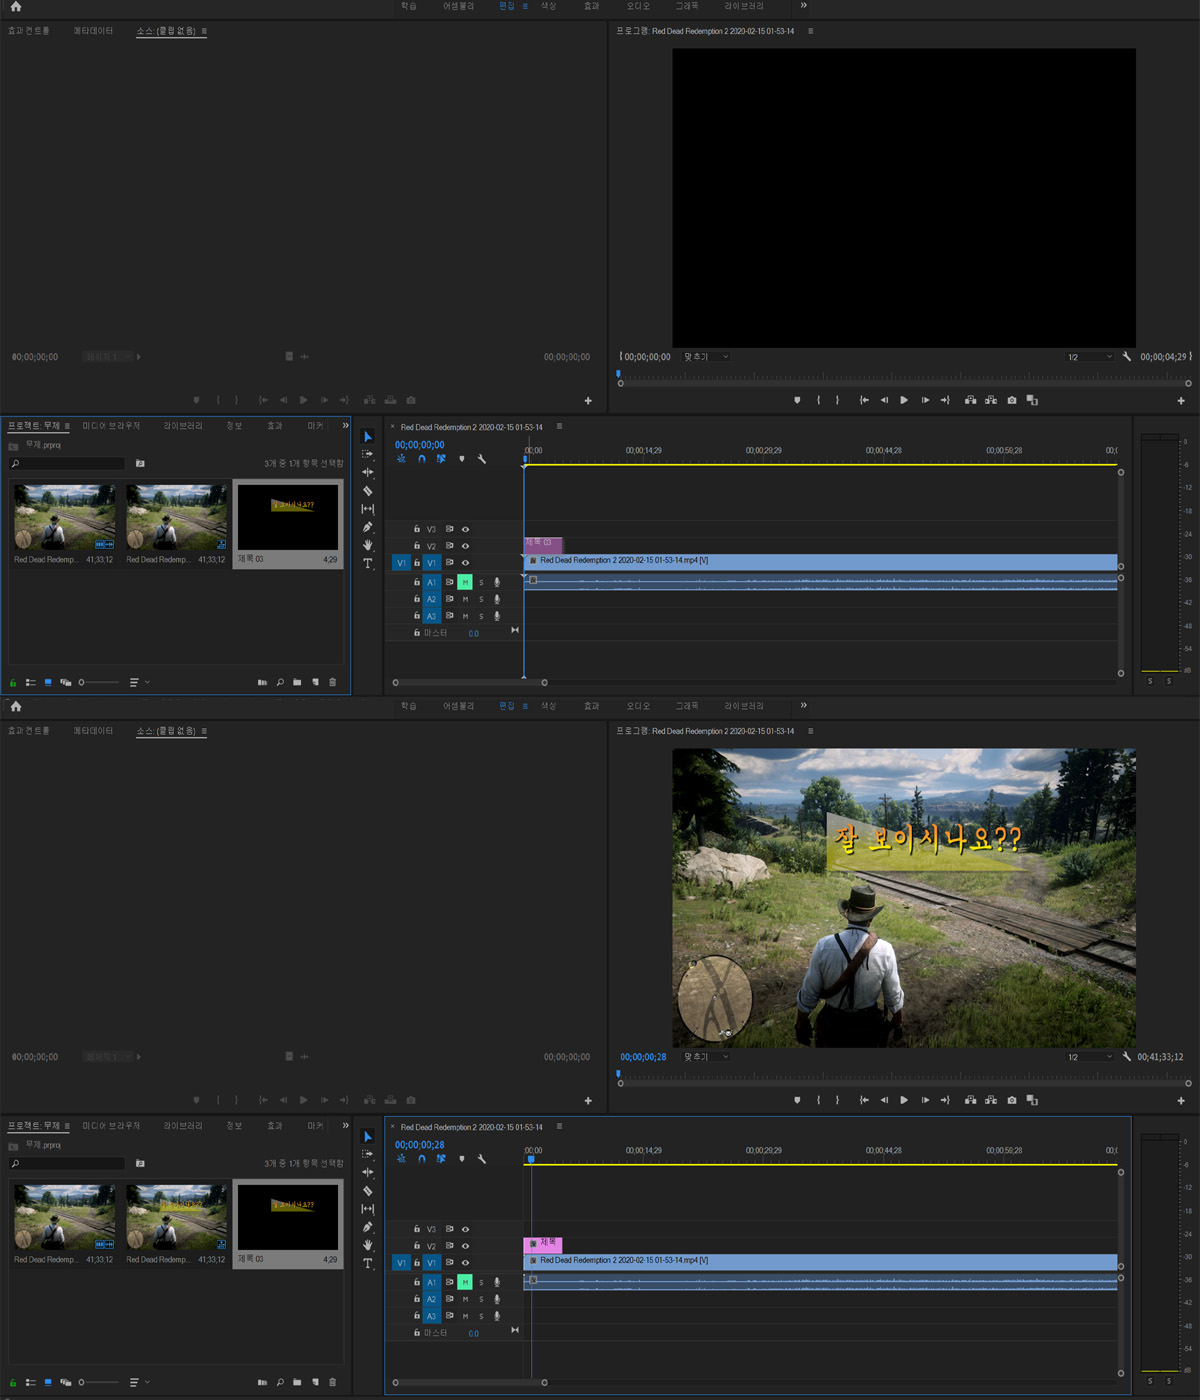Viewport: 1200px width, 1400px height.
Task: Solo track A2 in the upper timeline
Action: (481, 599)
